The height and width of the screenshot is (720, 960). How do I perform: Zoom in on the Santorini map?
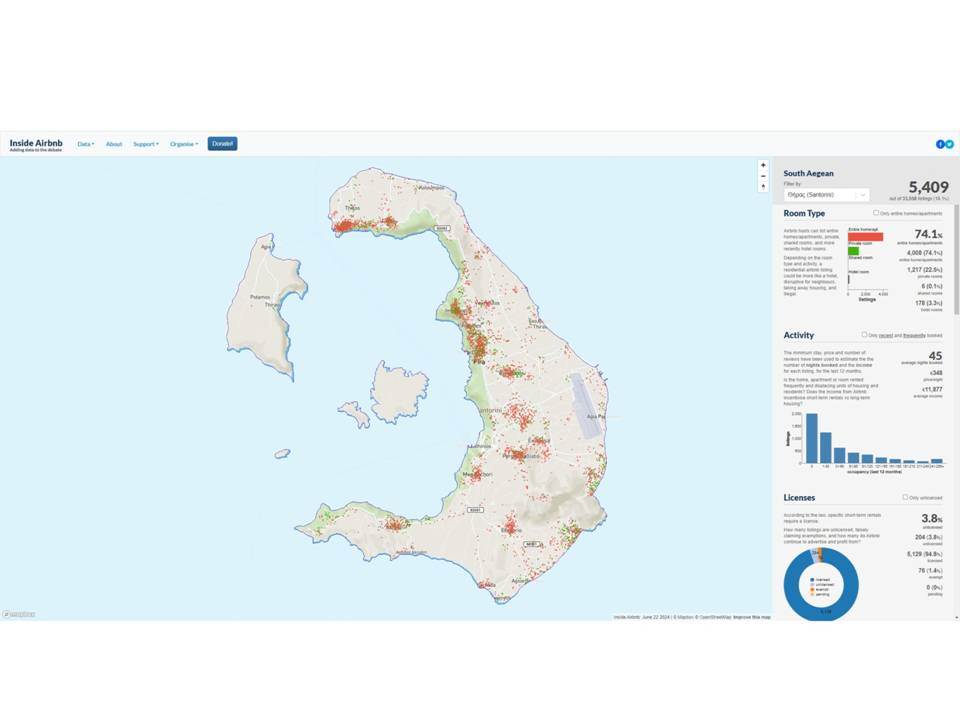point(763,165)
